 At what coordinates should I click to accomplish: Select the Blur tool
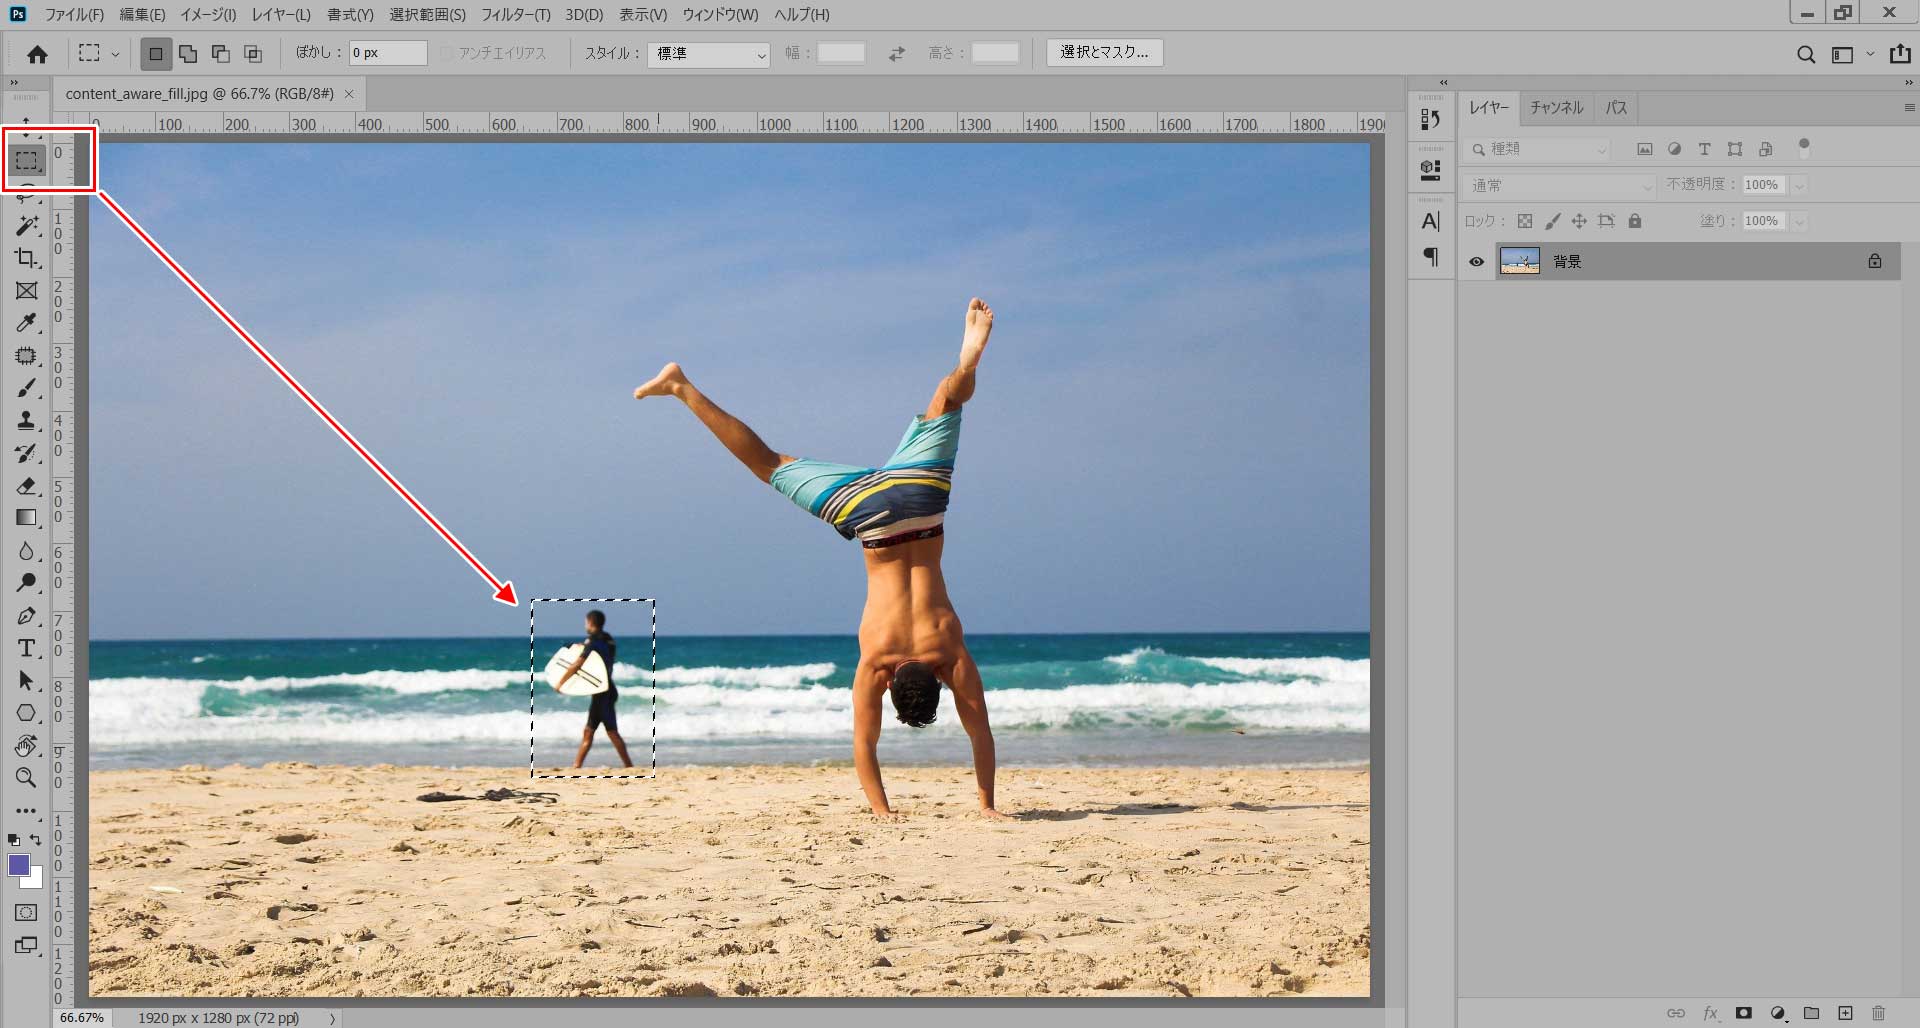coord(26,551)
